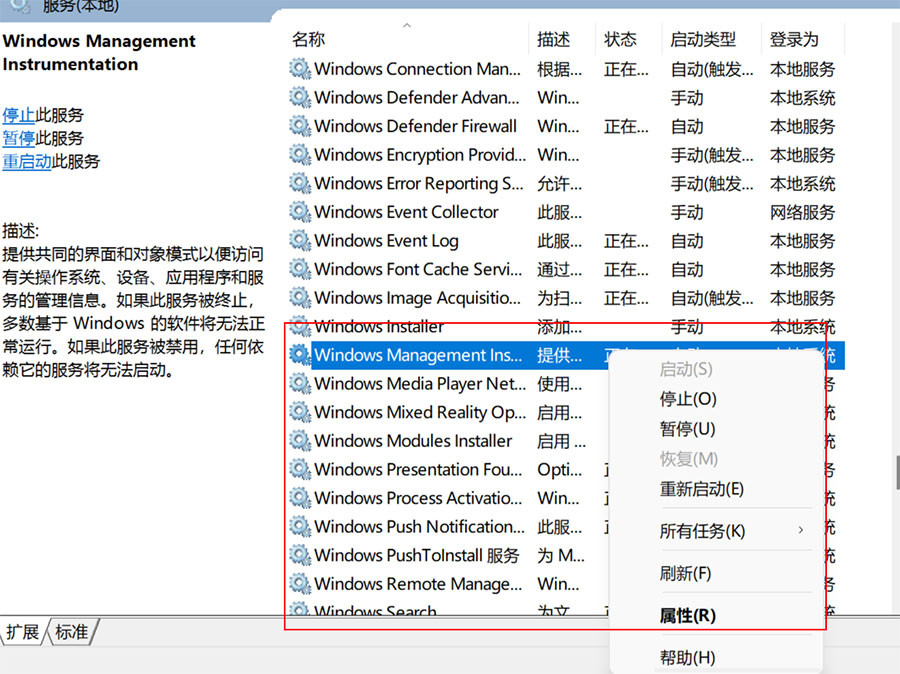Screen dimensions: 900x674
Task: Expand the 所有任务(K) submenu arrow
Action: tap(801, 530)
